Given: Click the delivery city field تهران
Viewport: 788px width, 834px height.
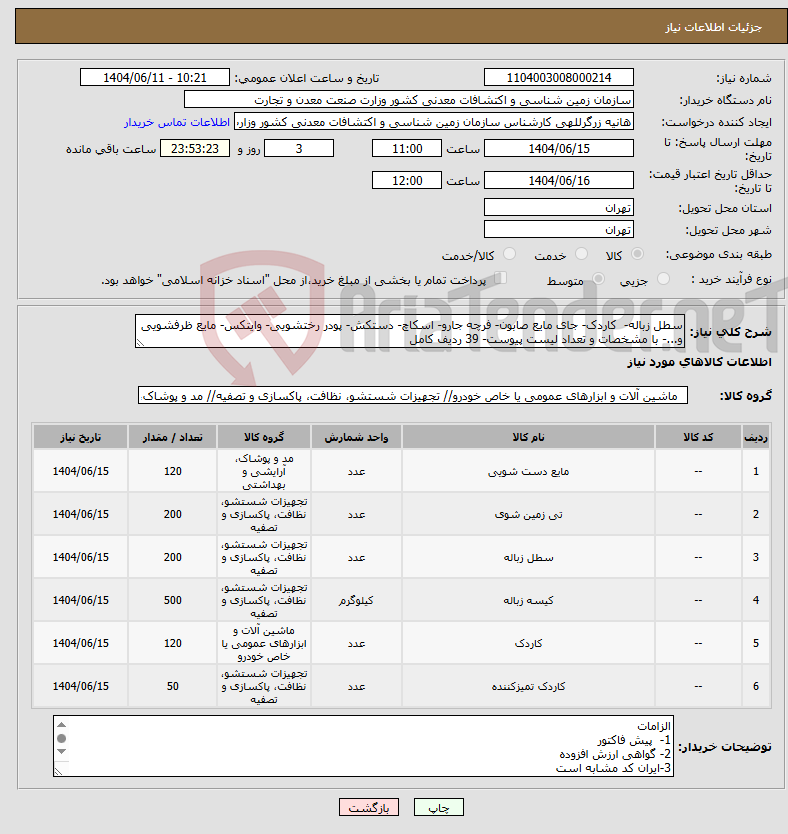Looking at the screenshot, I should click(559, 230).
